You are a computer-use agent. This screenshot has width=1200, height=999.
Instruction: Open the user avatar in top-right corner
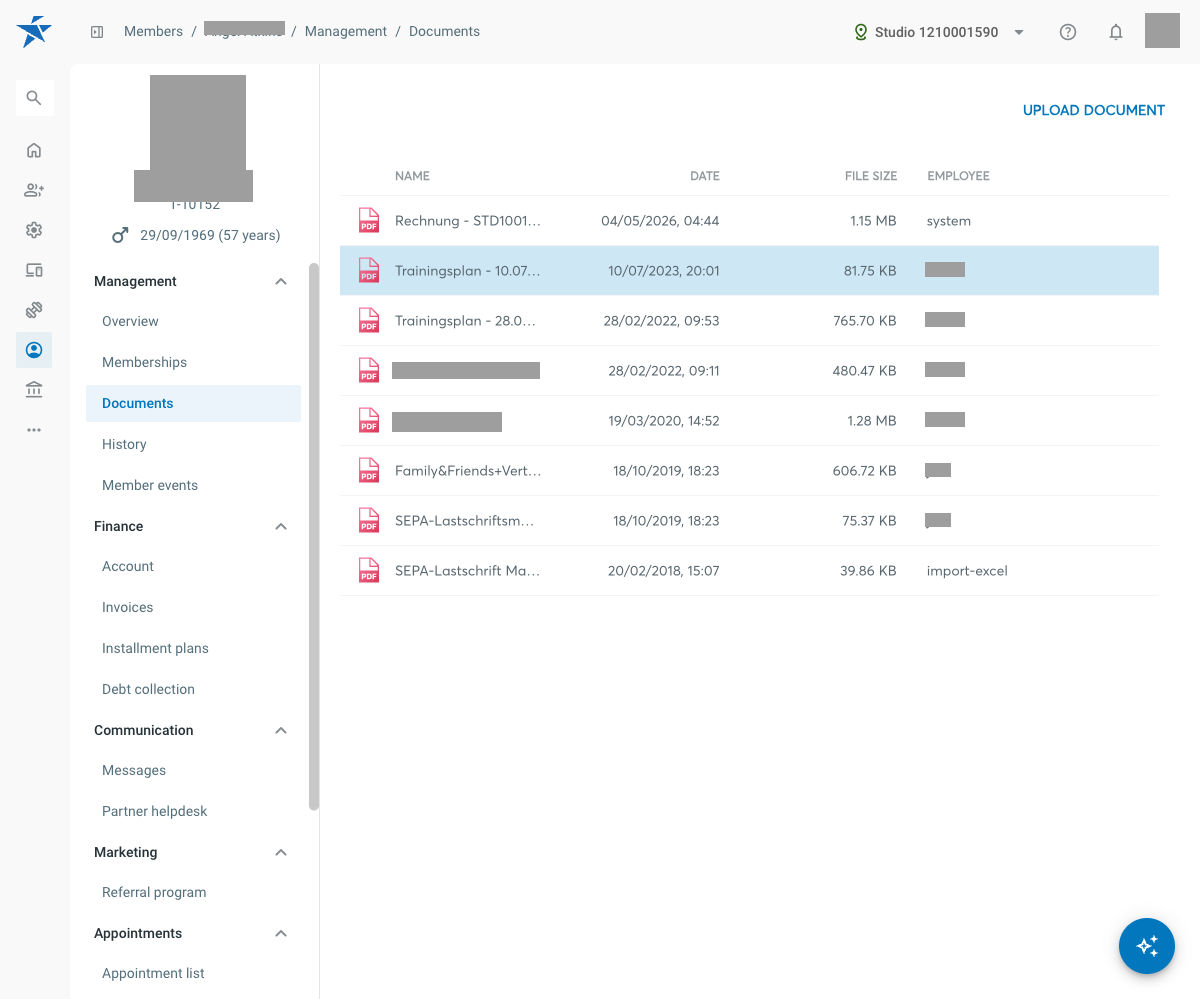coord(1162,31)
